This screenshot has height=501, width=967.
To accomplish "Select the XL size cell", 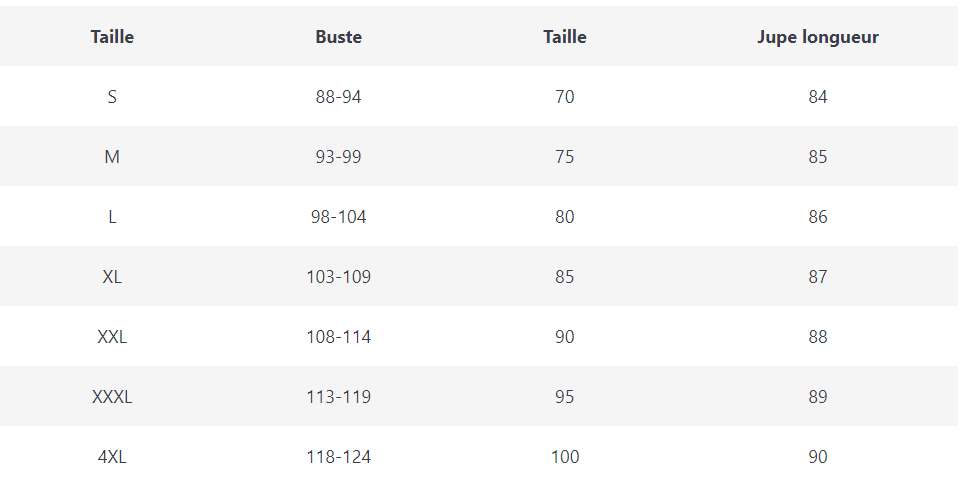I will 112,277.
